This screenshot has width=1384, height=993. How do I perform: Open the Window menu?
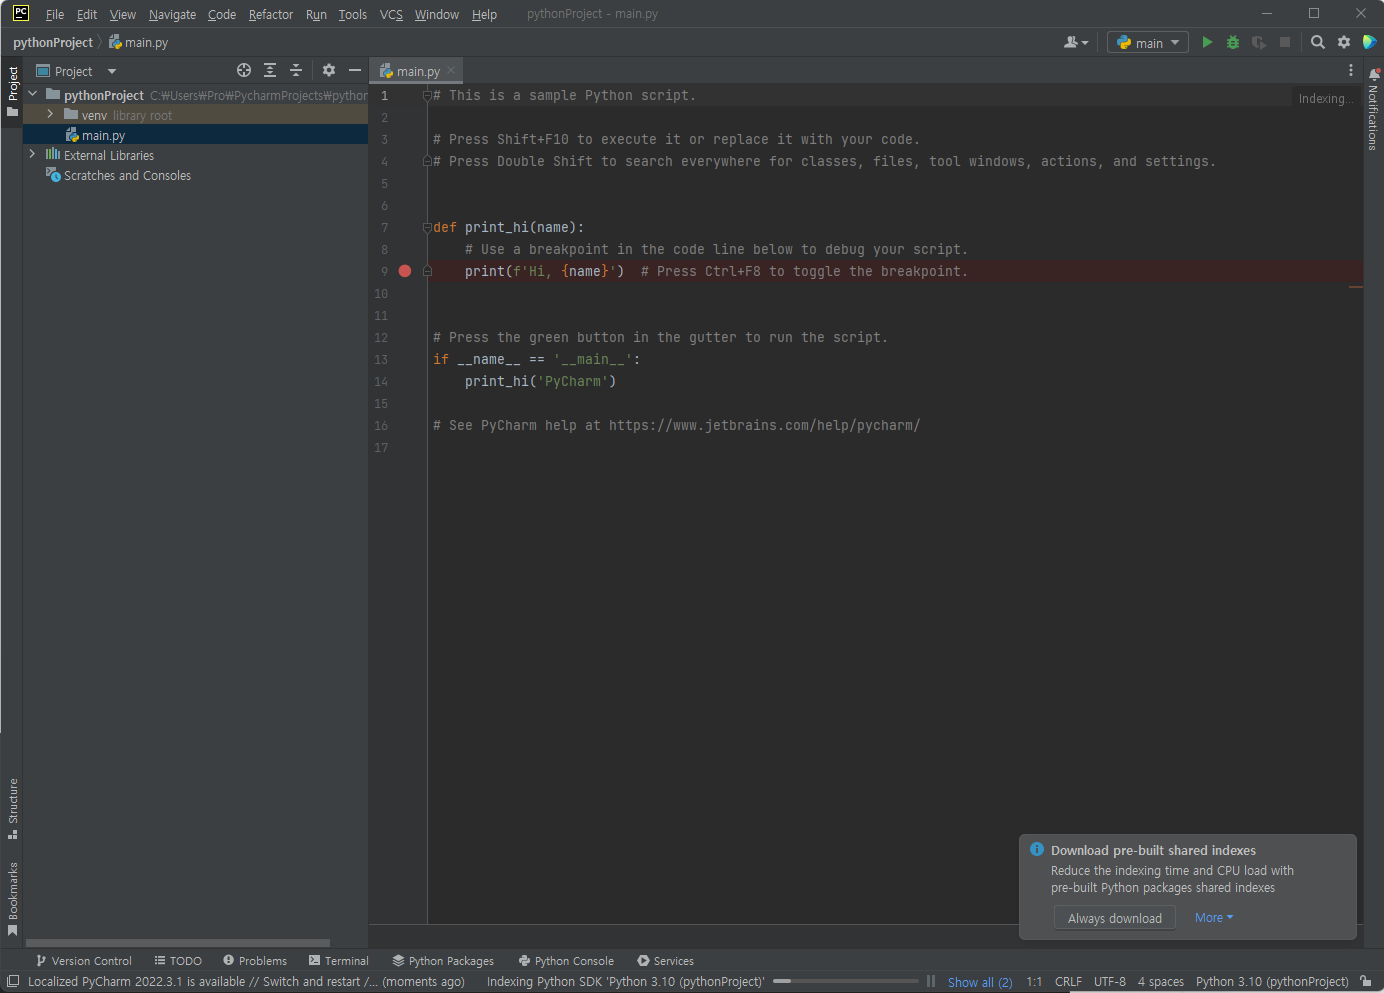point(437,14)
